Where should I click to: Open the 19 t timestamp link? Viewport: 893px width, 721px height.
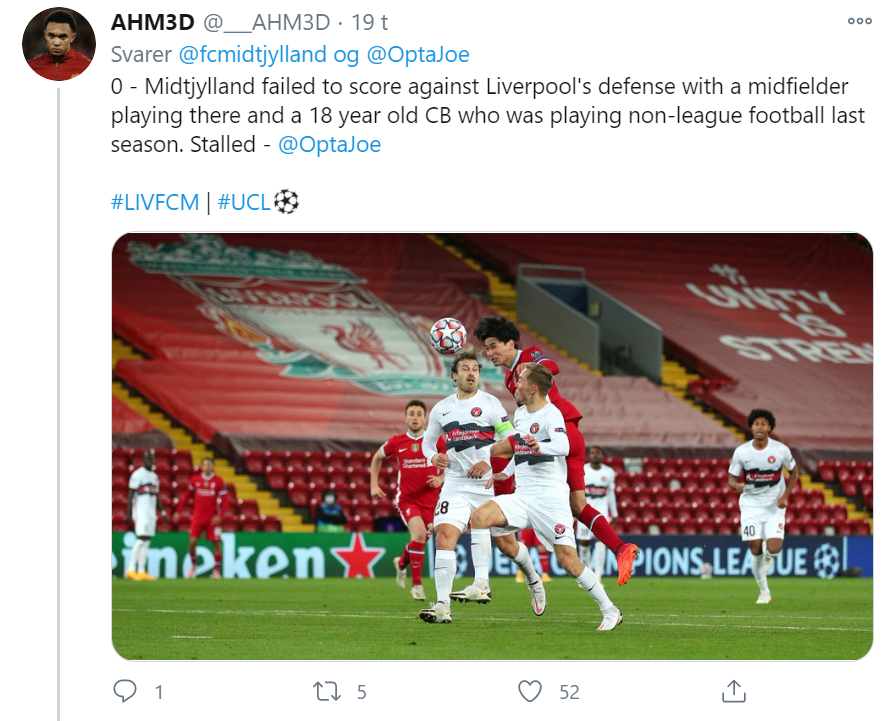pos(369,22)
